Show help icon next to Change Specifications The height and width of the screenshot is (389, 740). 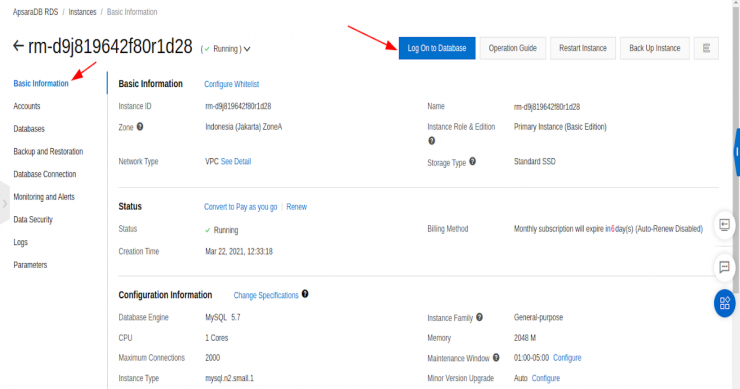pyautogui.click(x=305, y=294)
